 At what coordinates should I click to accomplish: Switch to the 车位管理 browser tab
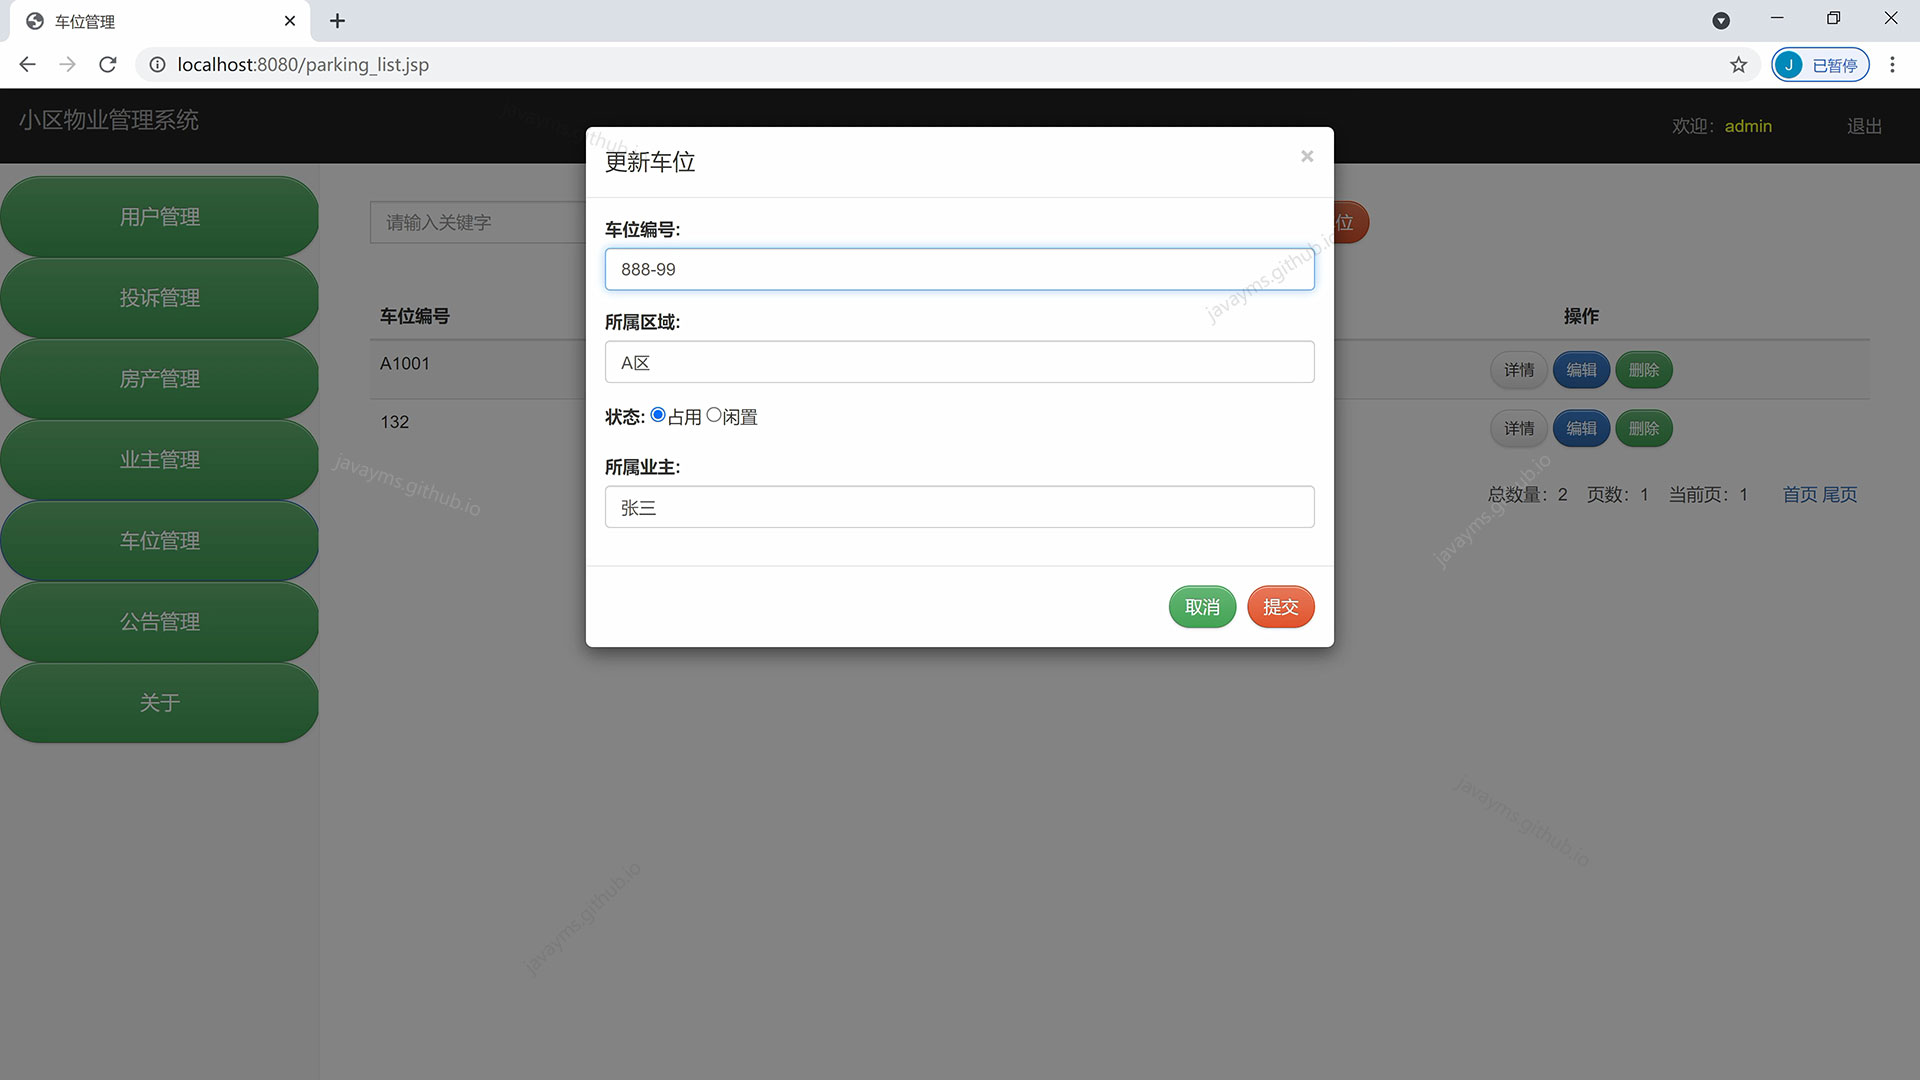150,20
